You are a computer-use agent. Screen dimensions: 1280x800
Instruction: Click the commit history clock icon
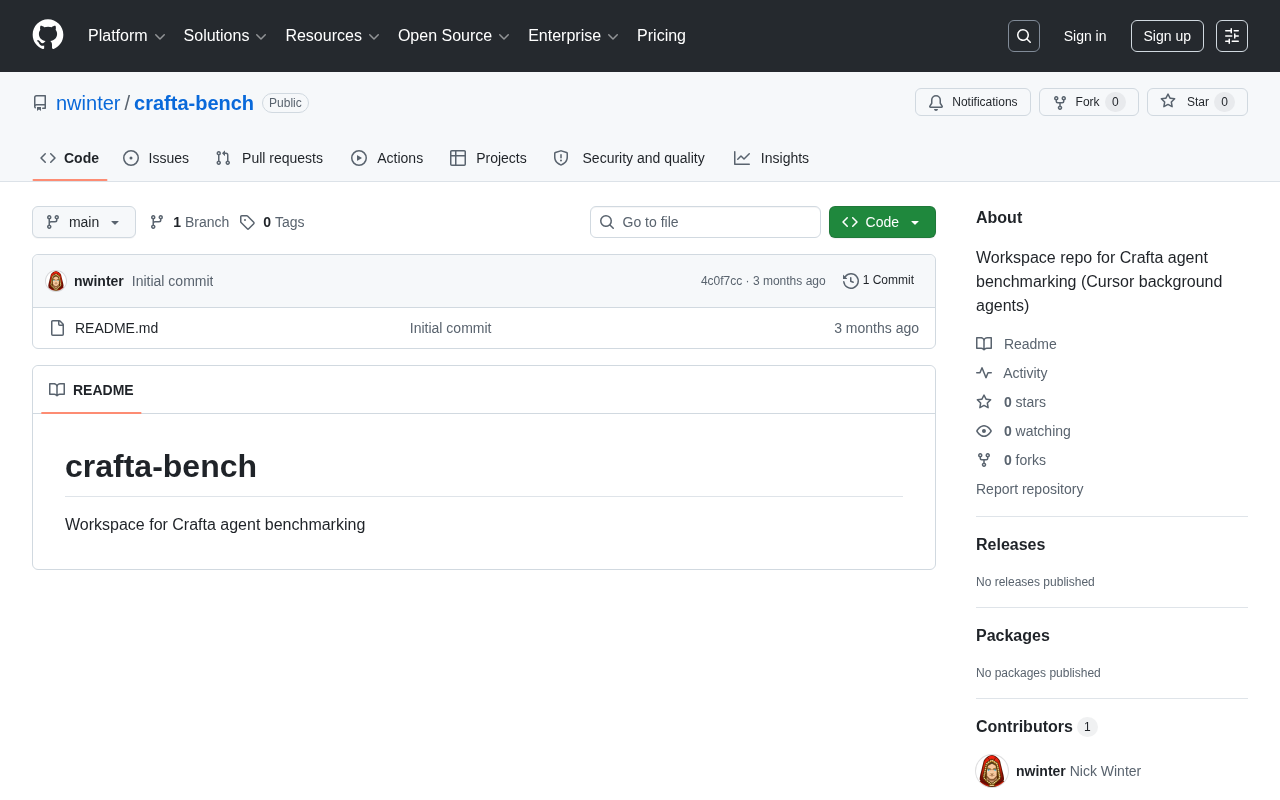point(851,281)
